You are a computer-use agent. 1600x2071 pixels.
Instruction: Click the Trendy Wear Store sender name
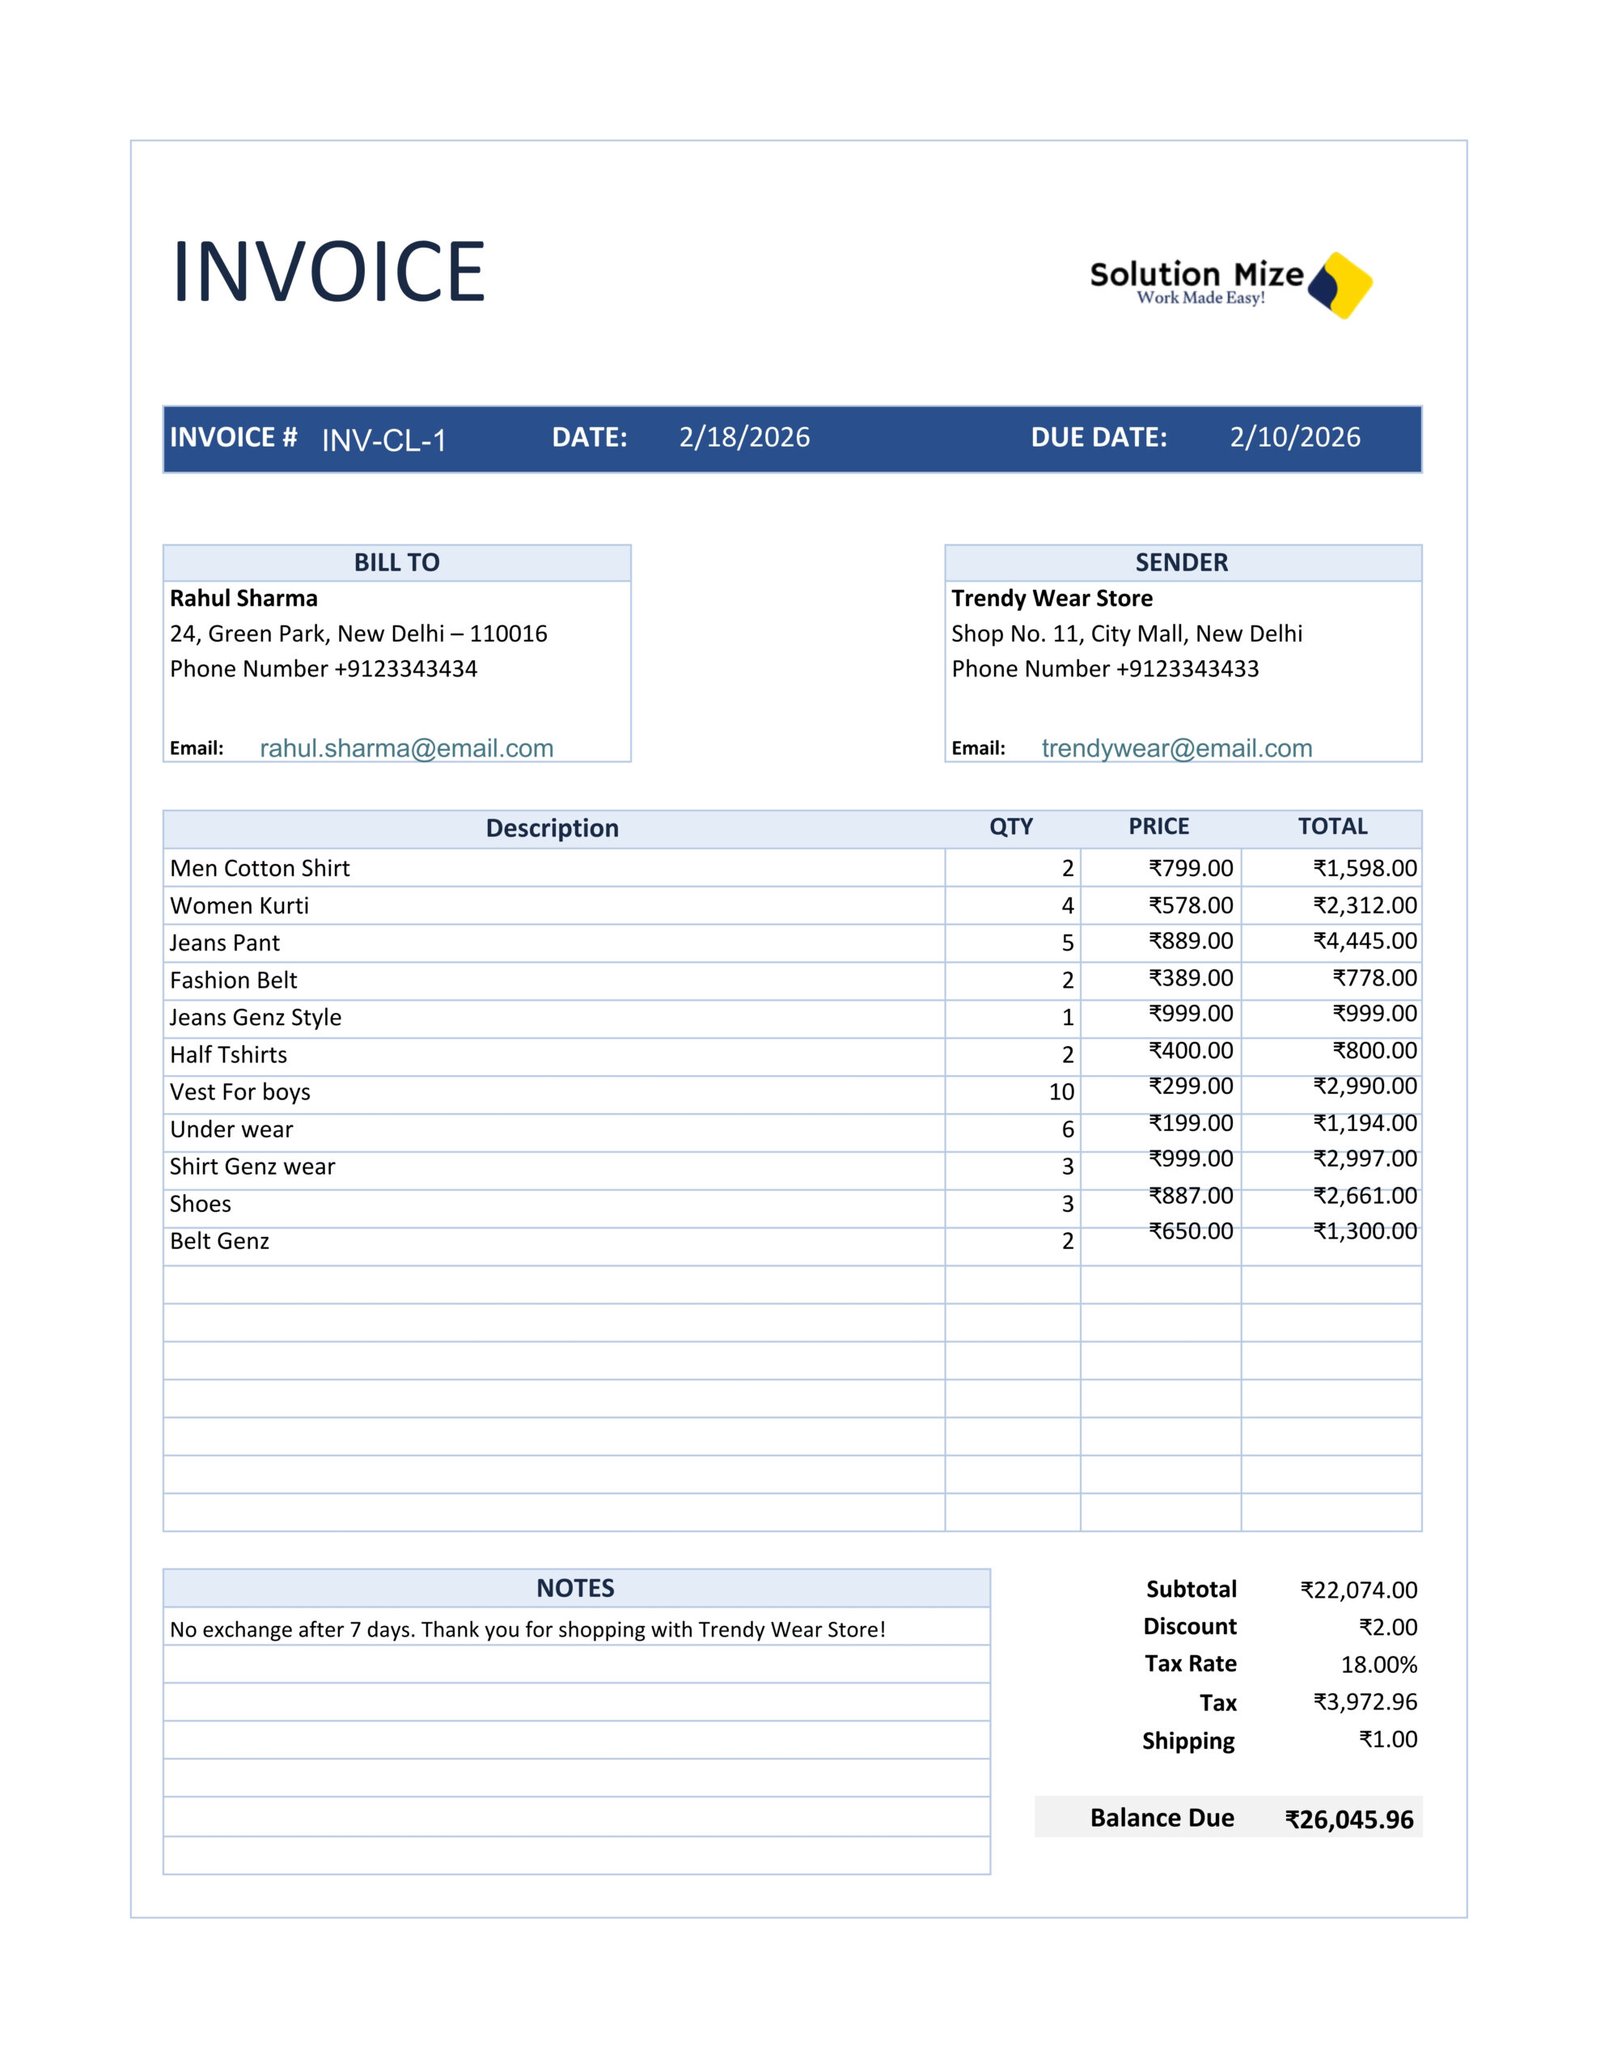[1051, 598]
